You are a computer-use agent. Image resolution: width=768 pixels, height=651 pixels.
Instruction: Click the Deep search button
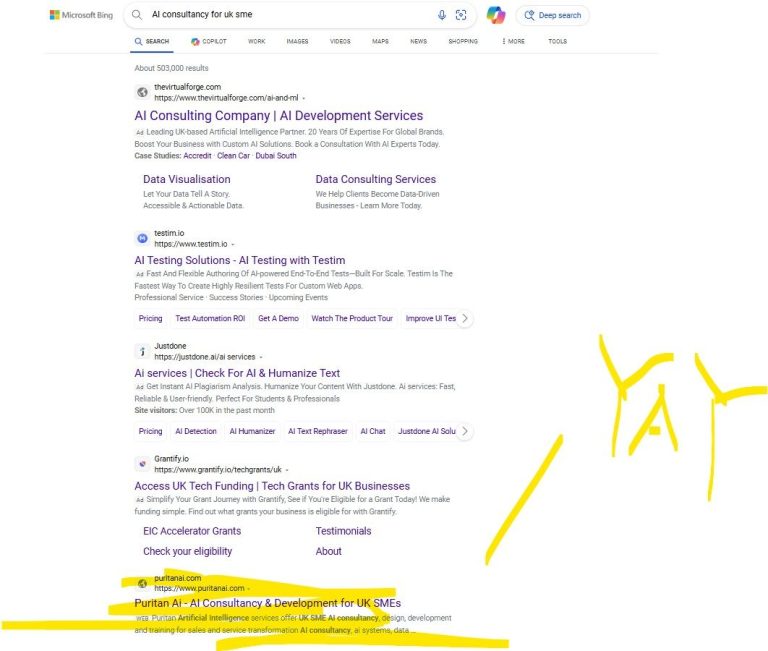[x=552, y=15]
